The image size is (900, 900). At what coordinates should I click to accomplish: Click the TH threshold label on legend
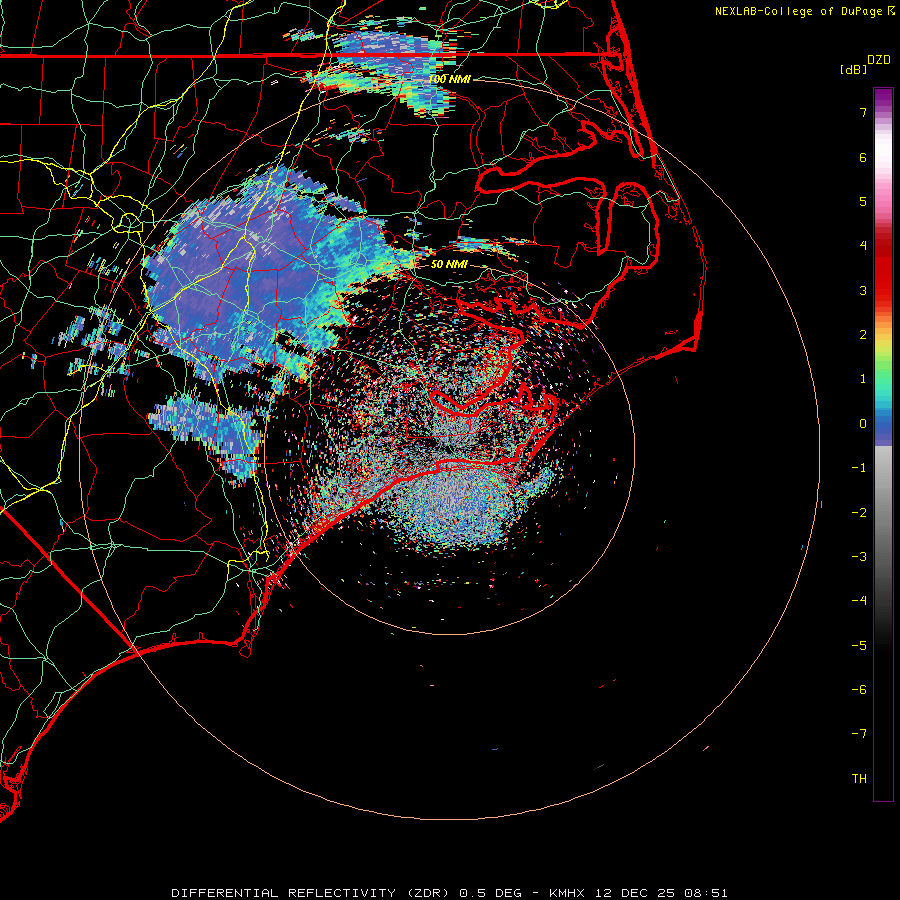(x=859, y=779)
